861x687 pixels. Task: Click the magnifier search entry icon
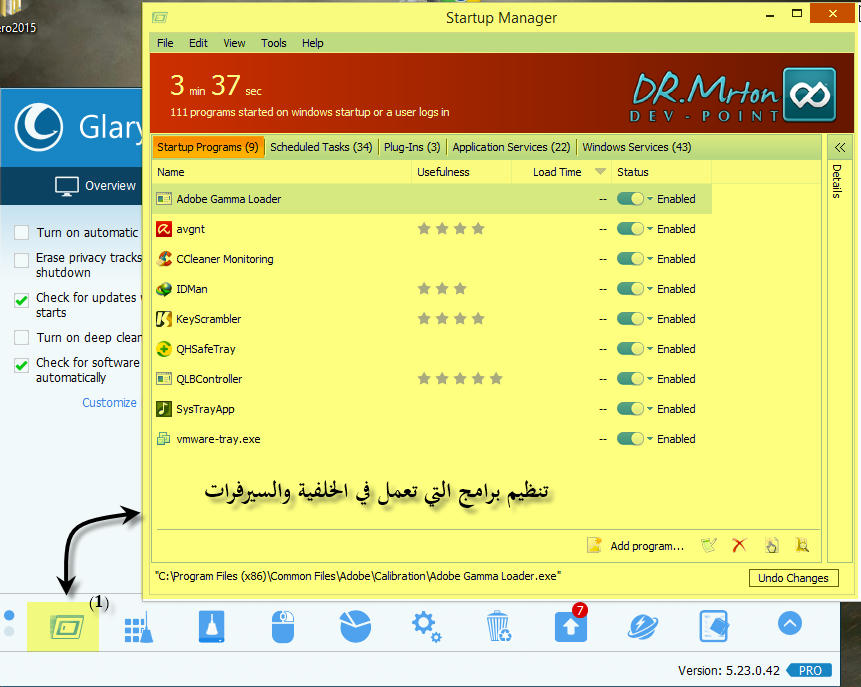[801, 545]
